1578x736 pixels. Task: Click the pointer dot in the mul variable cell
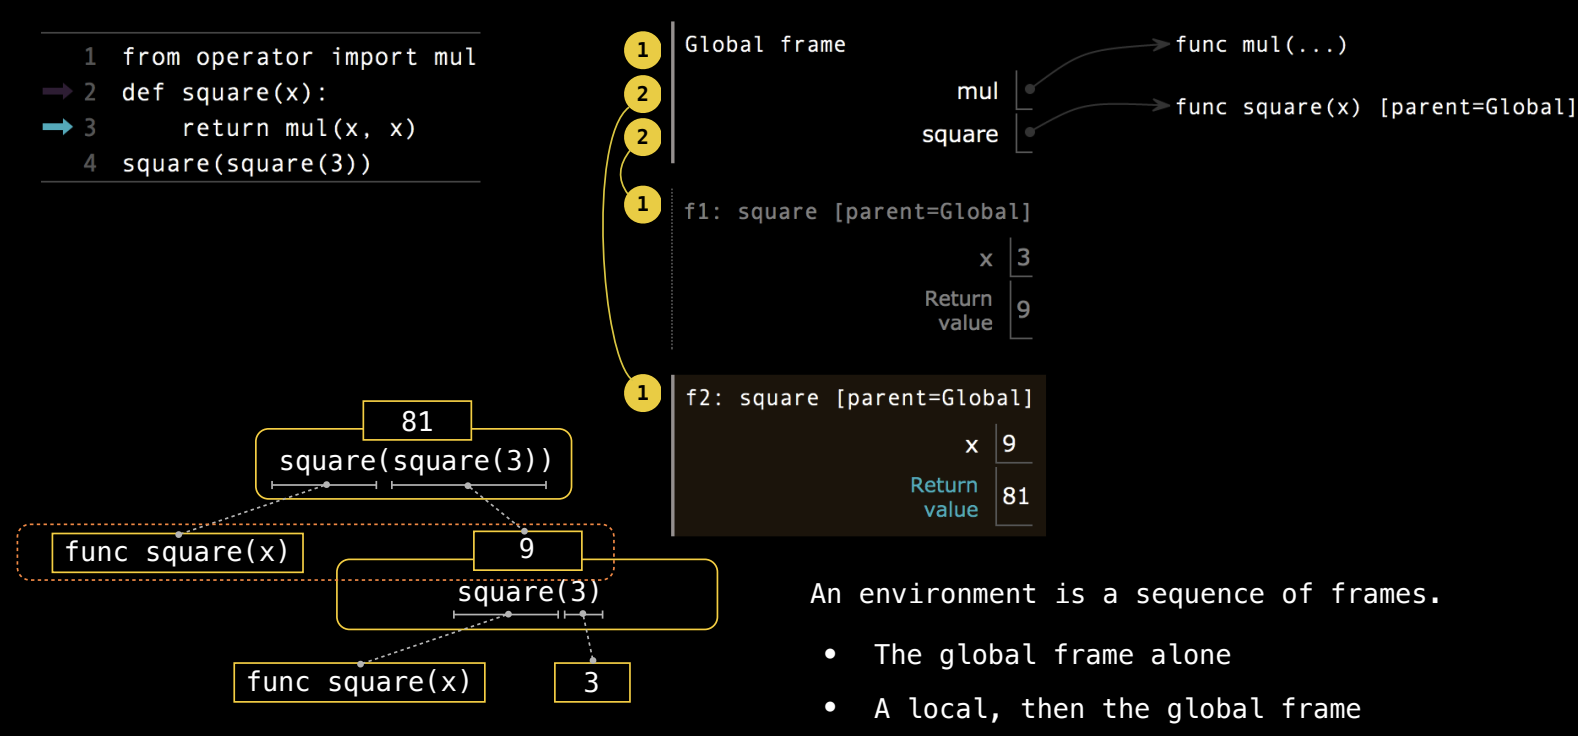coord(1030,89)
